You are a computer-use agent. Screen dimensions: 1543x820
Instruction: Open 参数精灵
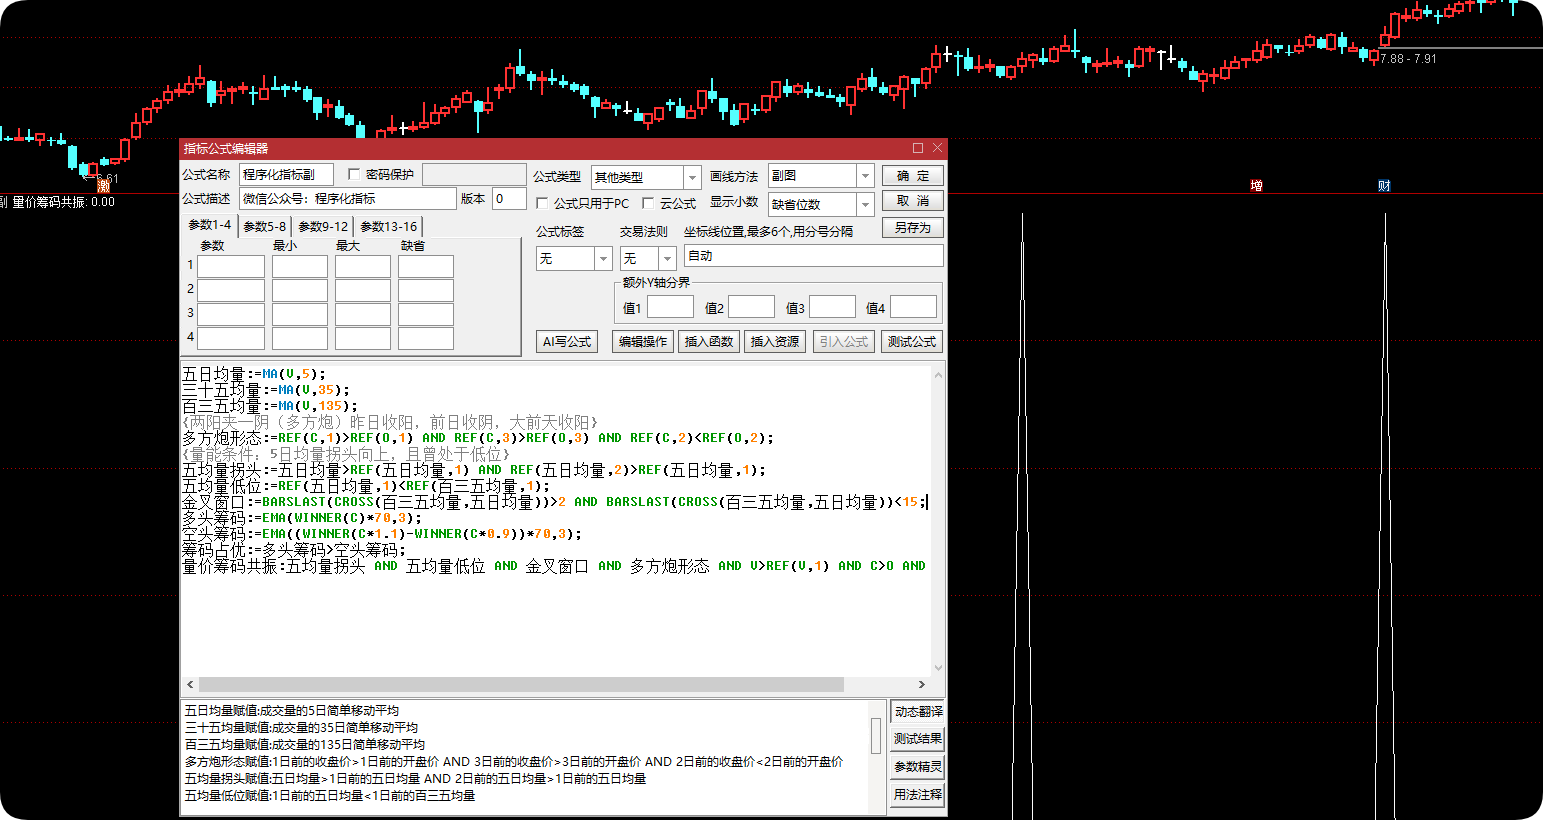[918, 767]
